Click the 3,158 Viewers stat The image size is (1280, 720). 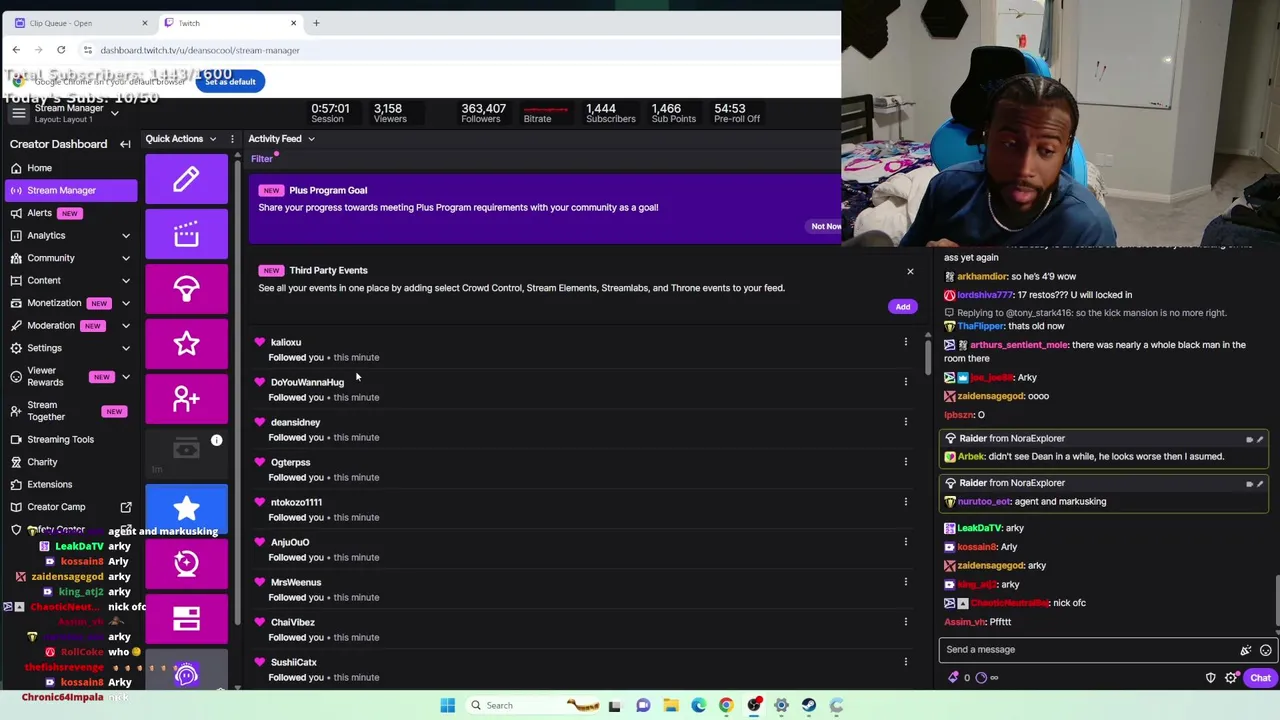[x=389, y=113]
